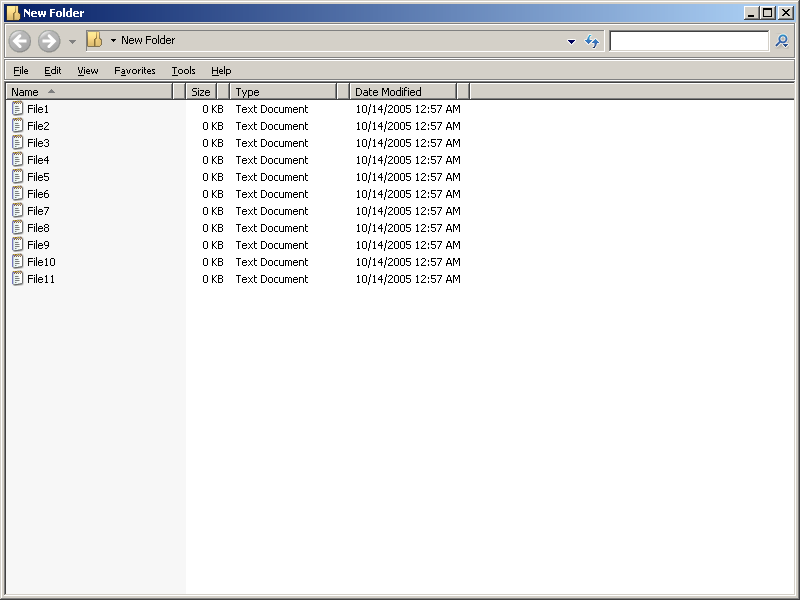Select the file name File4

click(x=38, y=160)
